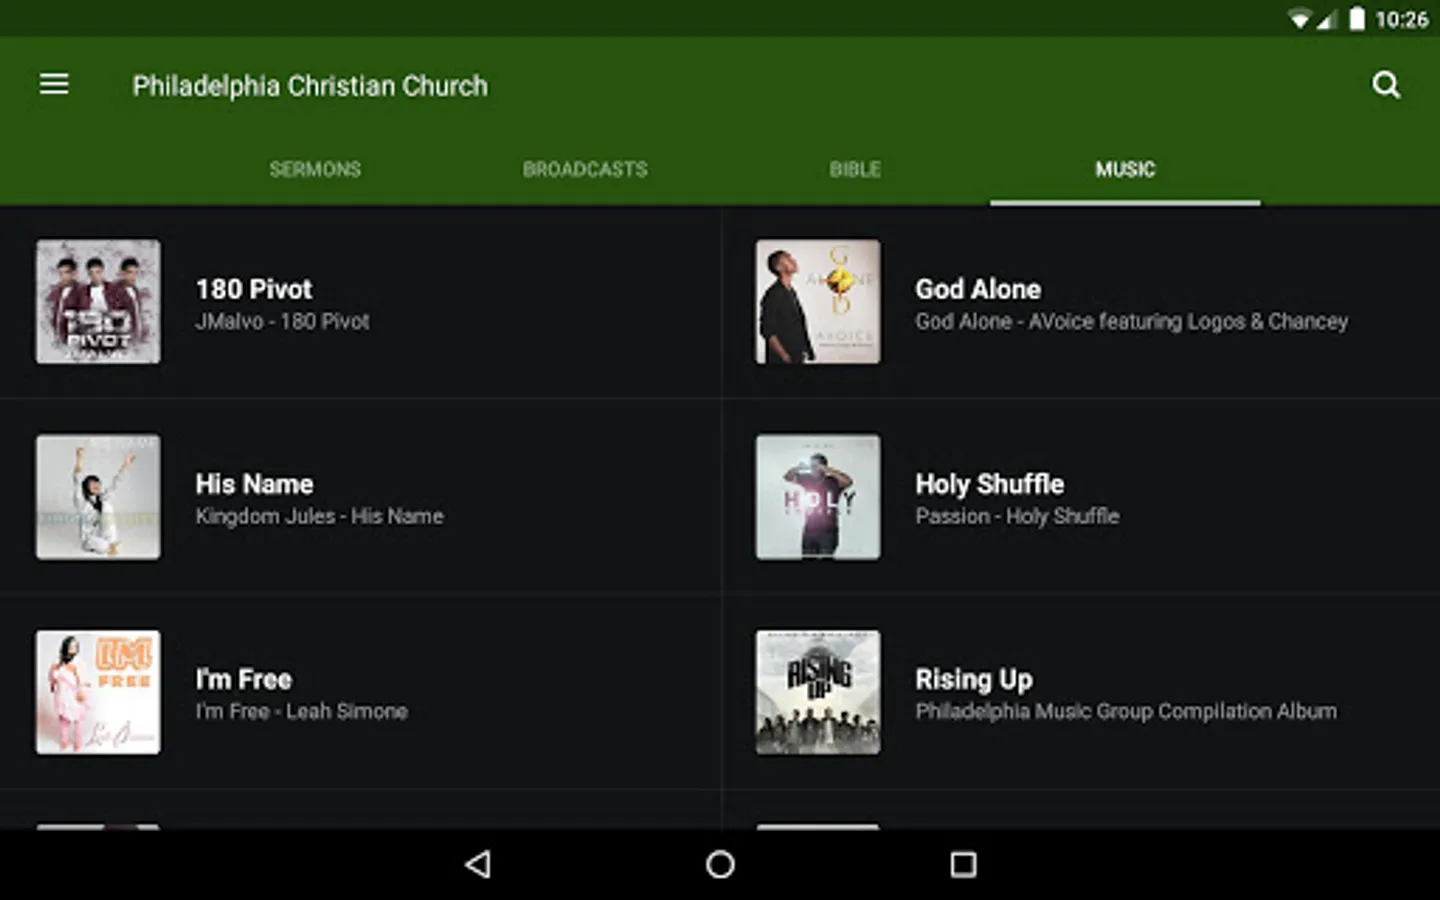
Task: Tap the subtitle 'Passion - Holy Shuffle'
Action: pyautogui.click(x=1017, y=517)
